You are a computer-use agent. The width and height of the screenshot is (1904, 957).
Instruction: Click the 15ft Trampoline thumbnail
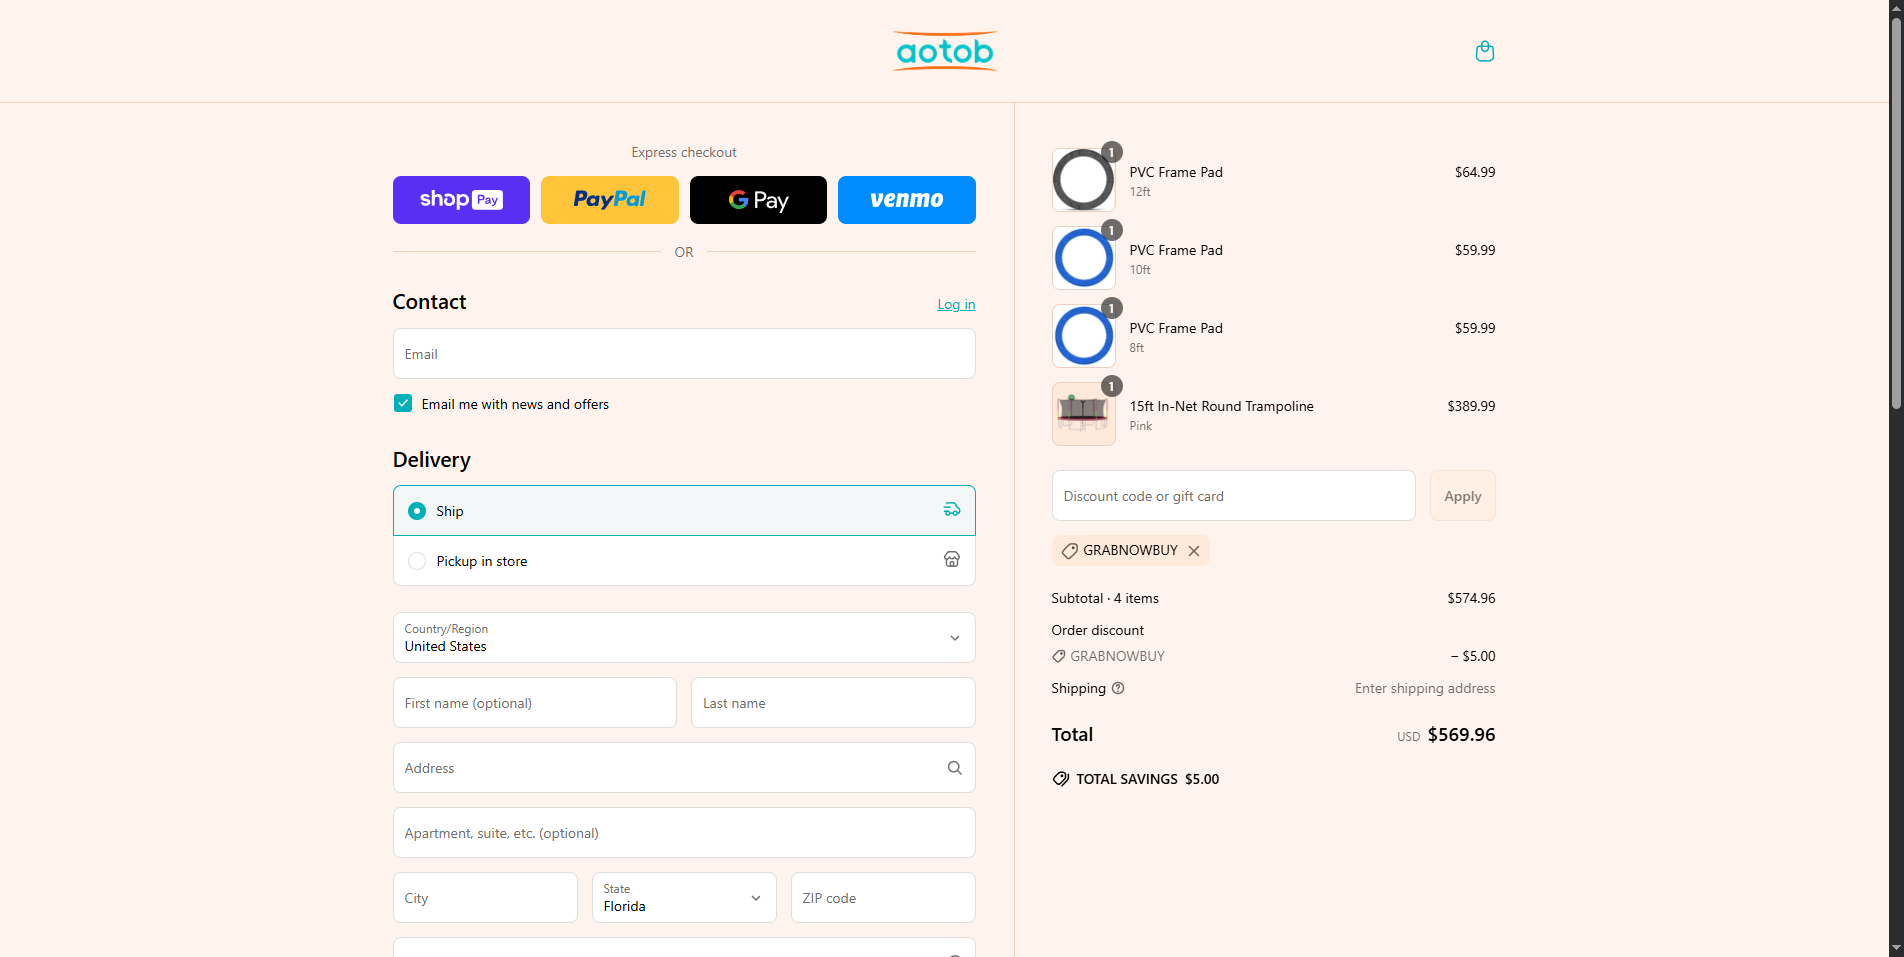[1084, 414]
